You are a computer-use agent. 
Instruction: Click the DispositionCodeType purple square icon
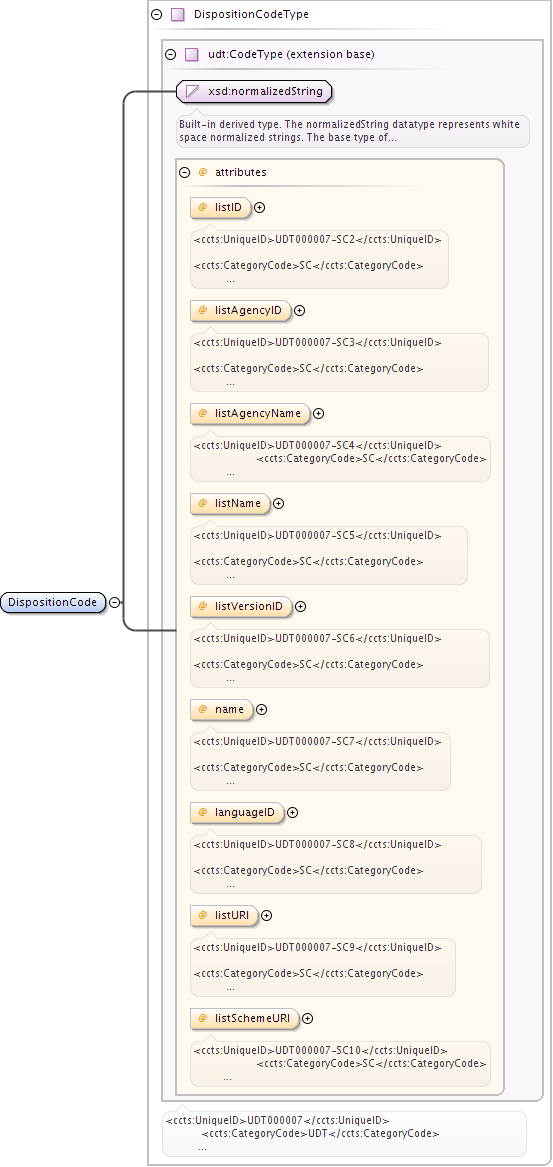click(x=178, y=14)
